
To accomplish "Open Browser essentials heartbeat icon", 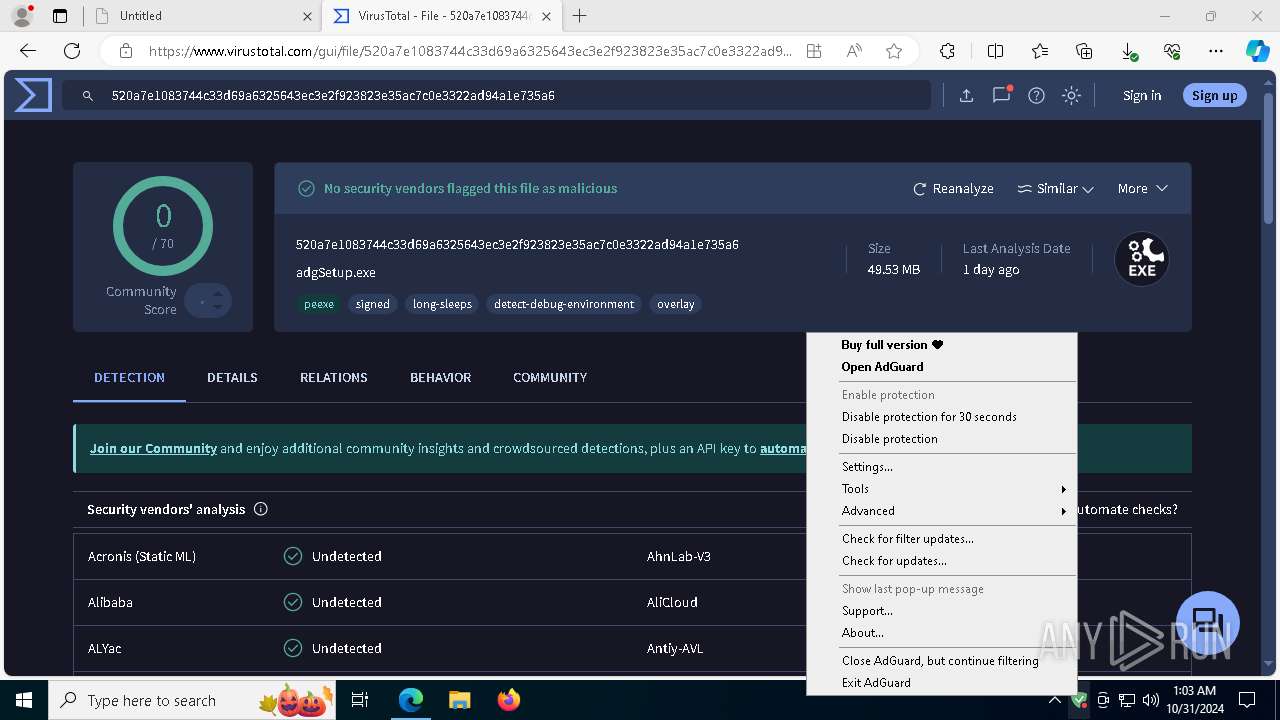I will coord(1172,51).
